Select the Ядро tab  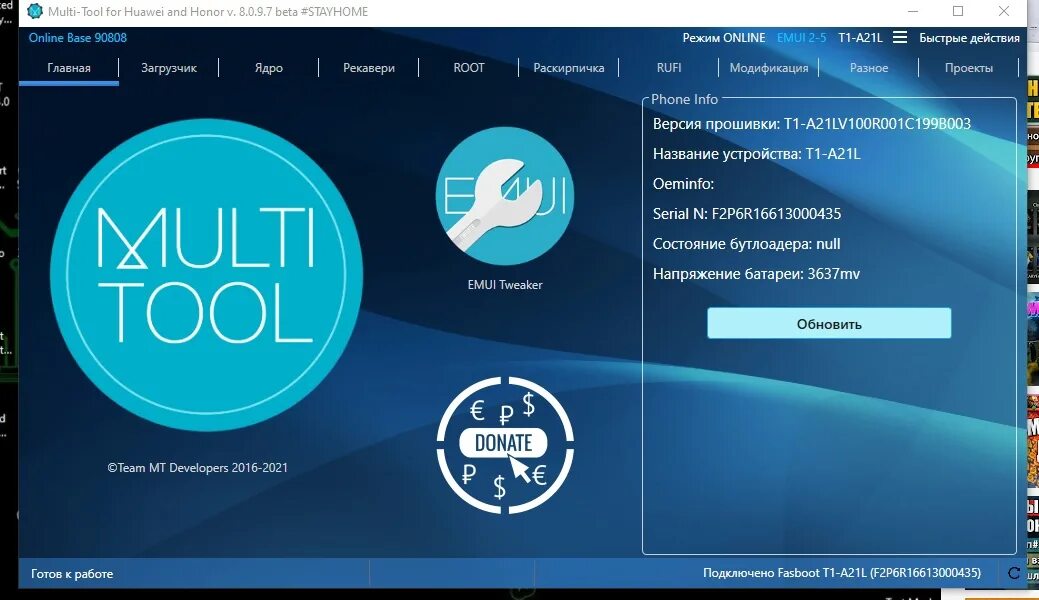(269, 68)
